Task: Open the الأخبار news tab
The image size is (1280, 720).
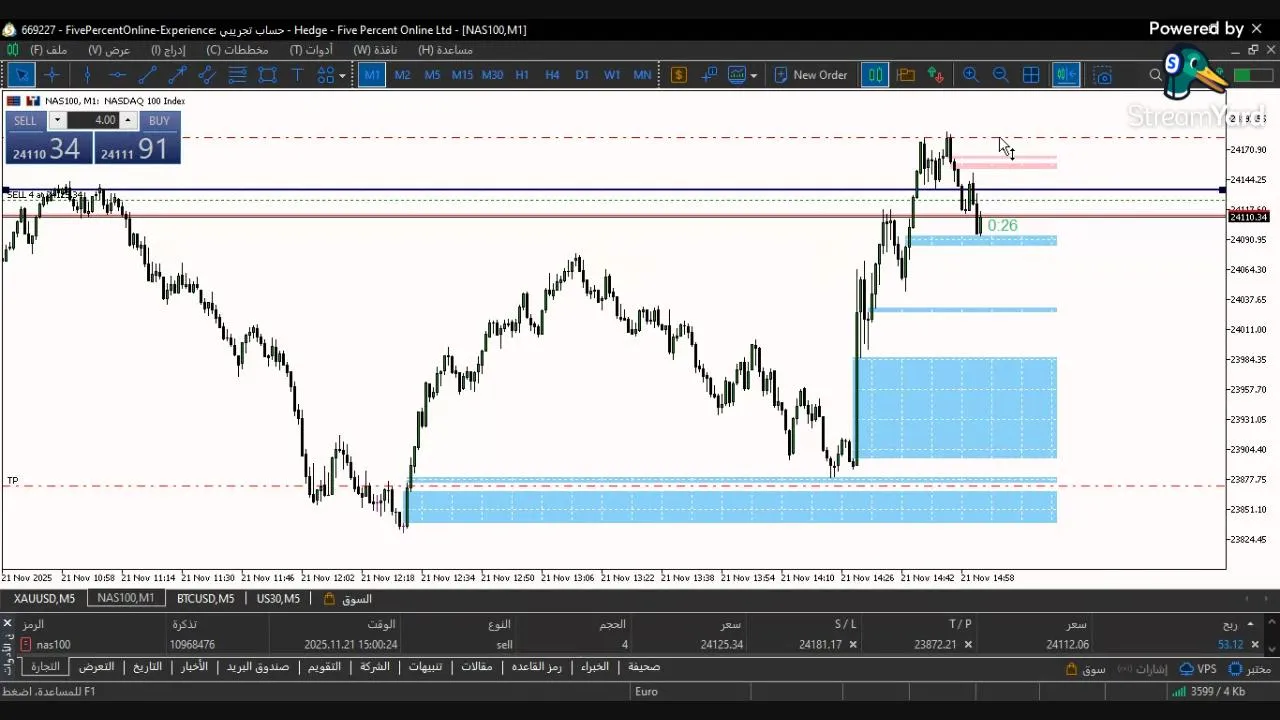Action: click(x=194, y=667)
